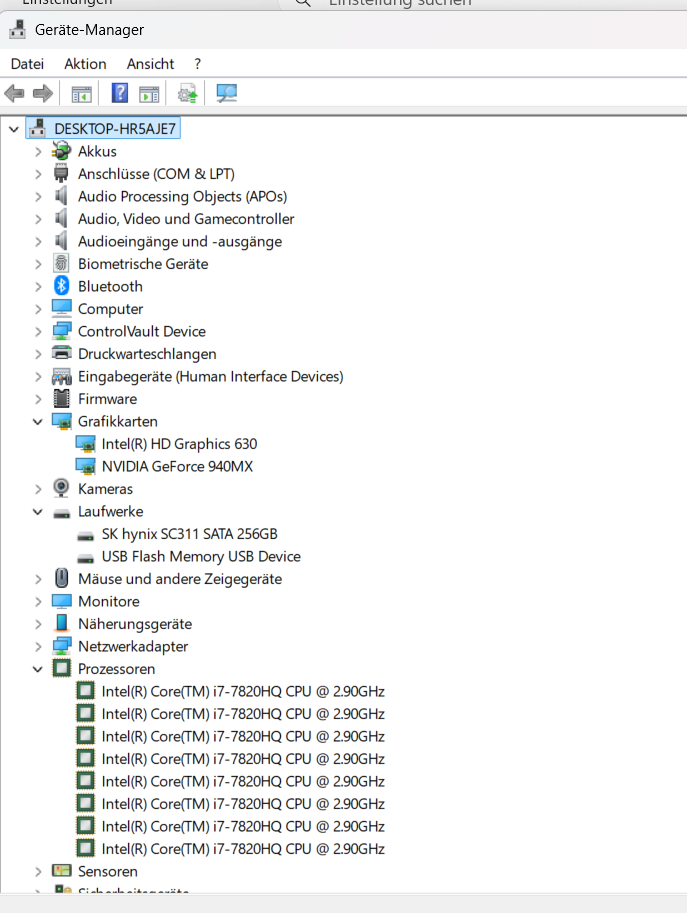Collapse the Grafikkarten category

[37, 421]
